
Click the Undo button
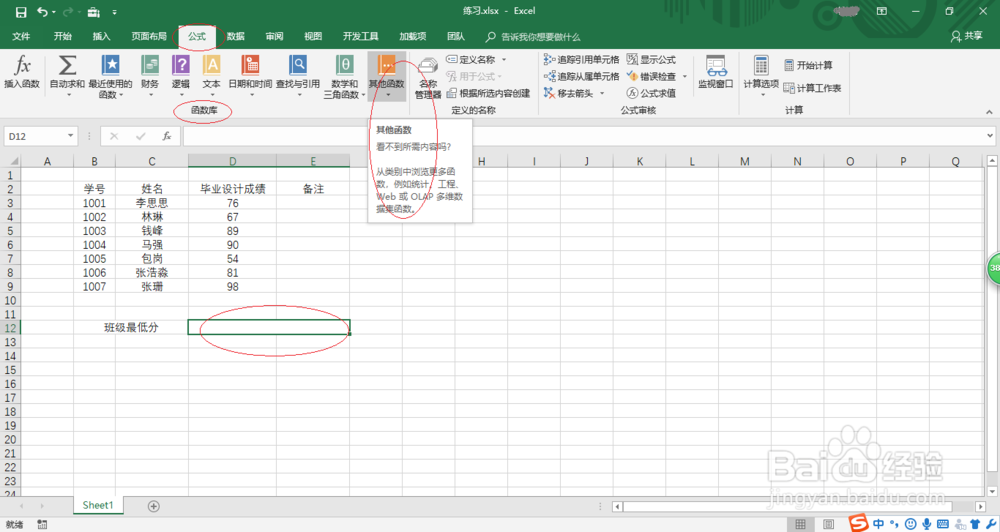click(42, 11)
